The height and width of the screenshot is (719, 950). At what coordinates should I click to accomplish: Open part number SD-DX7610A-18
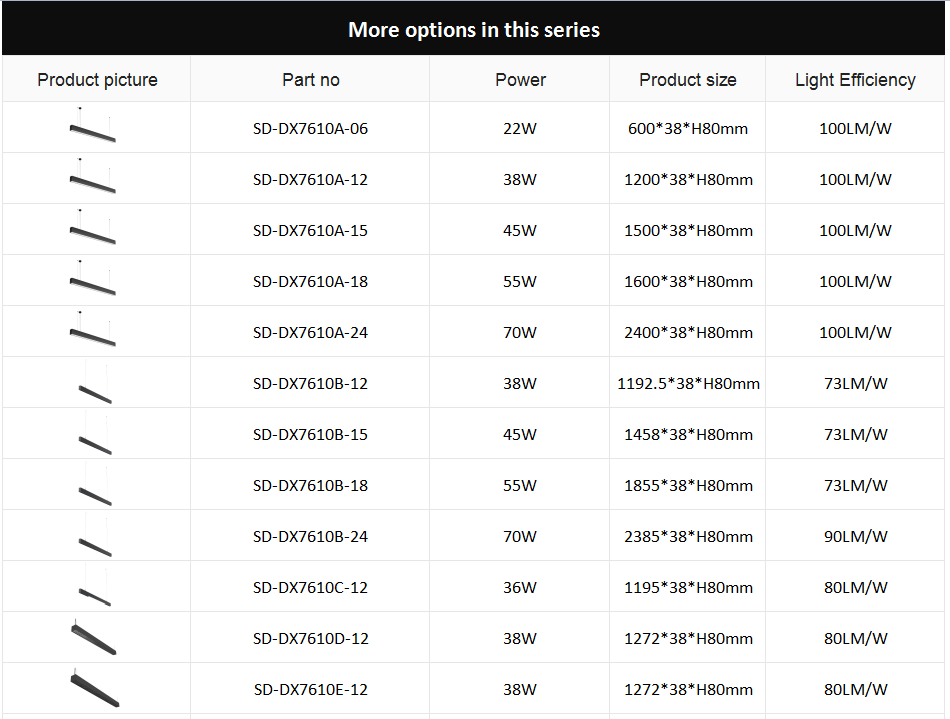click(310, 282)
